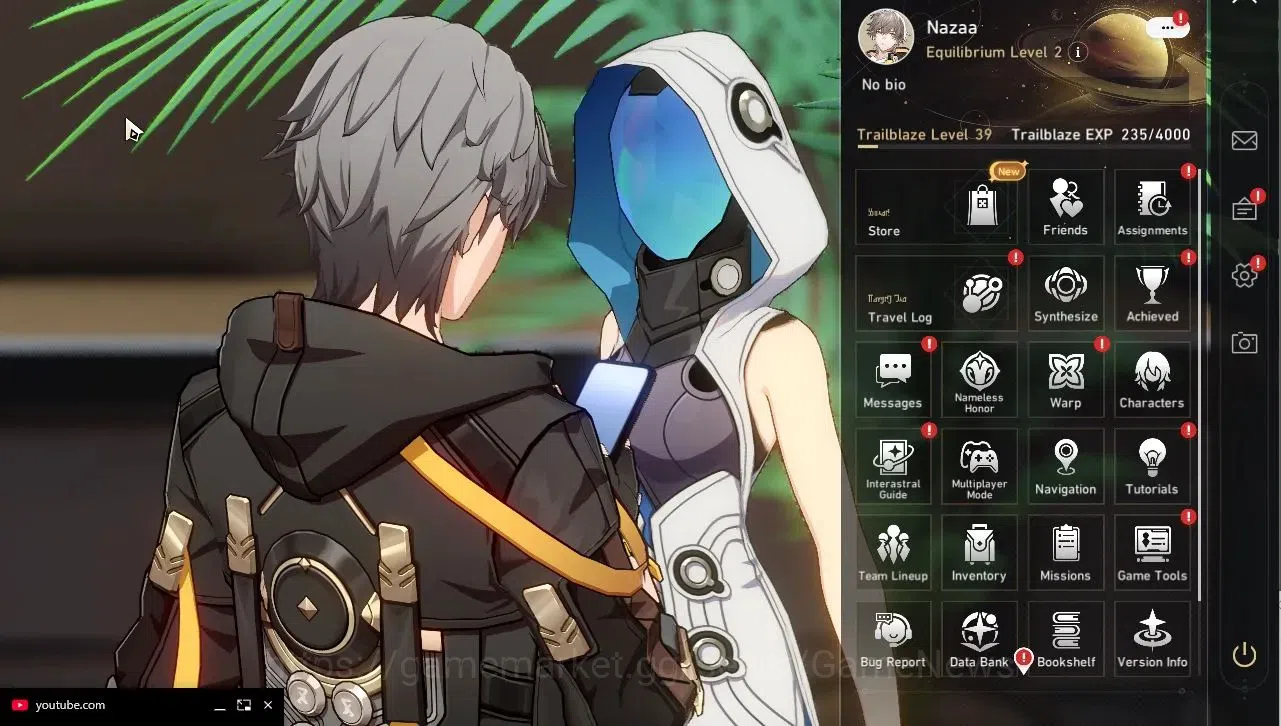Viewport: 1281px width, 726px height.
Task: Open Game Tools
Action: (1152, 552)
